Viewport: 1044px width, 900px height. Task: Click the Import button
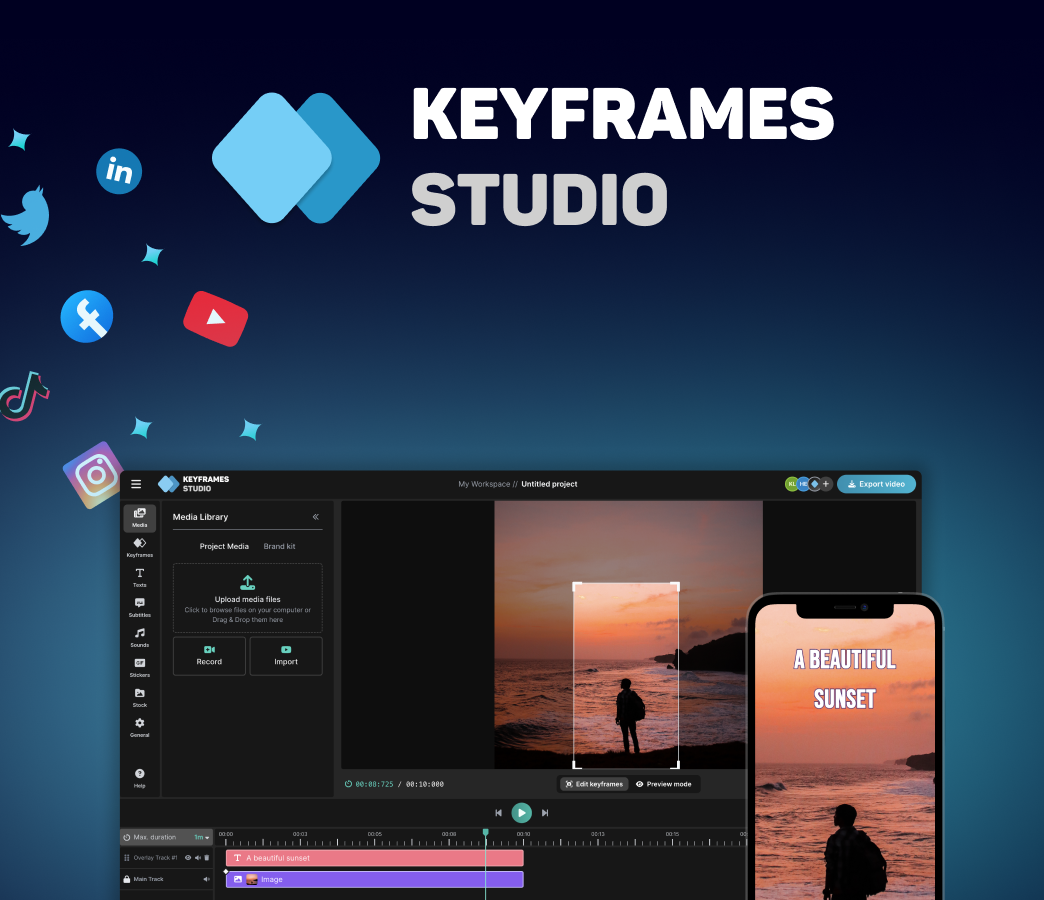286,656
